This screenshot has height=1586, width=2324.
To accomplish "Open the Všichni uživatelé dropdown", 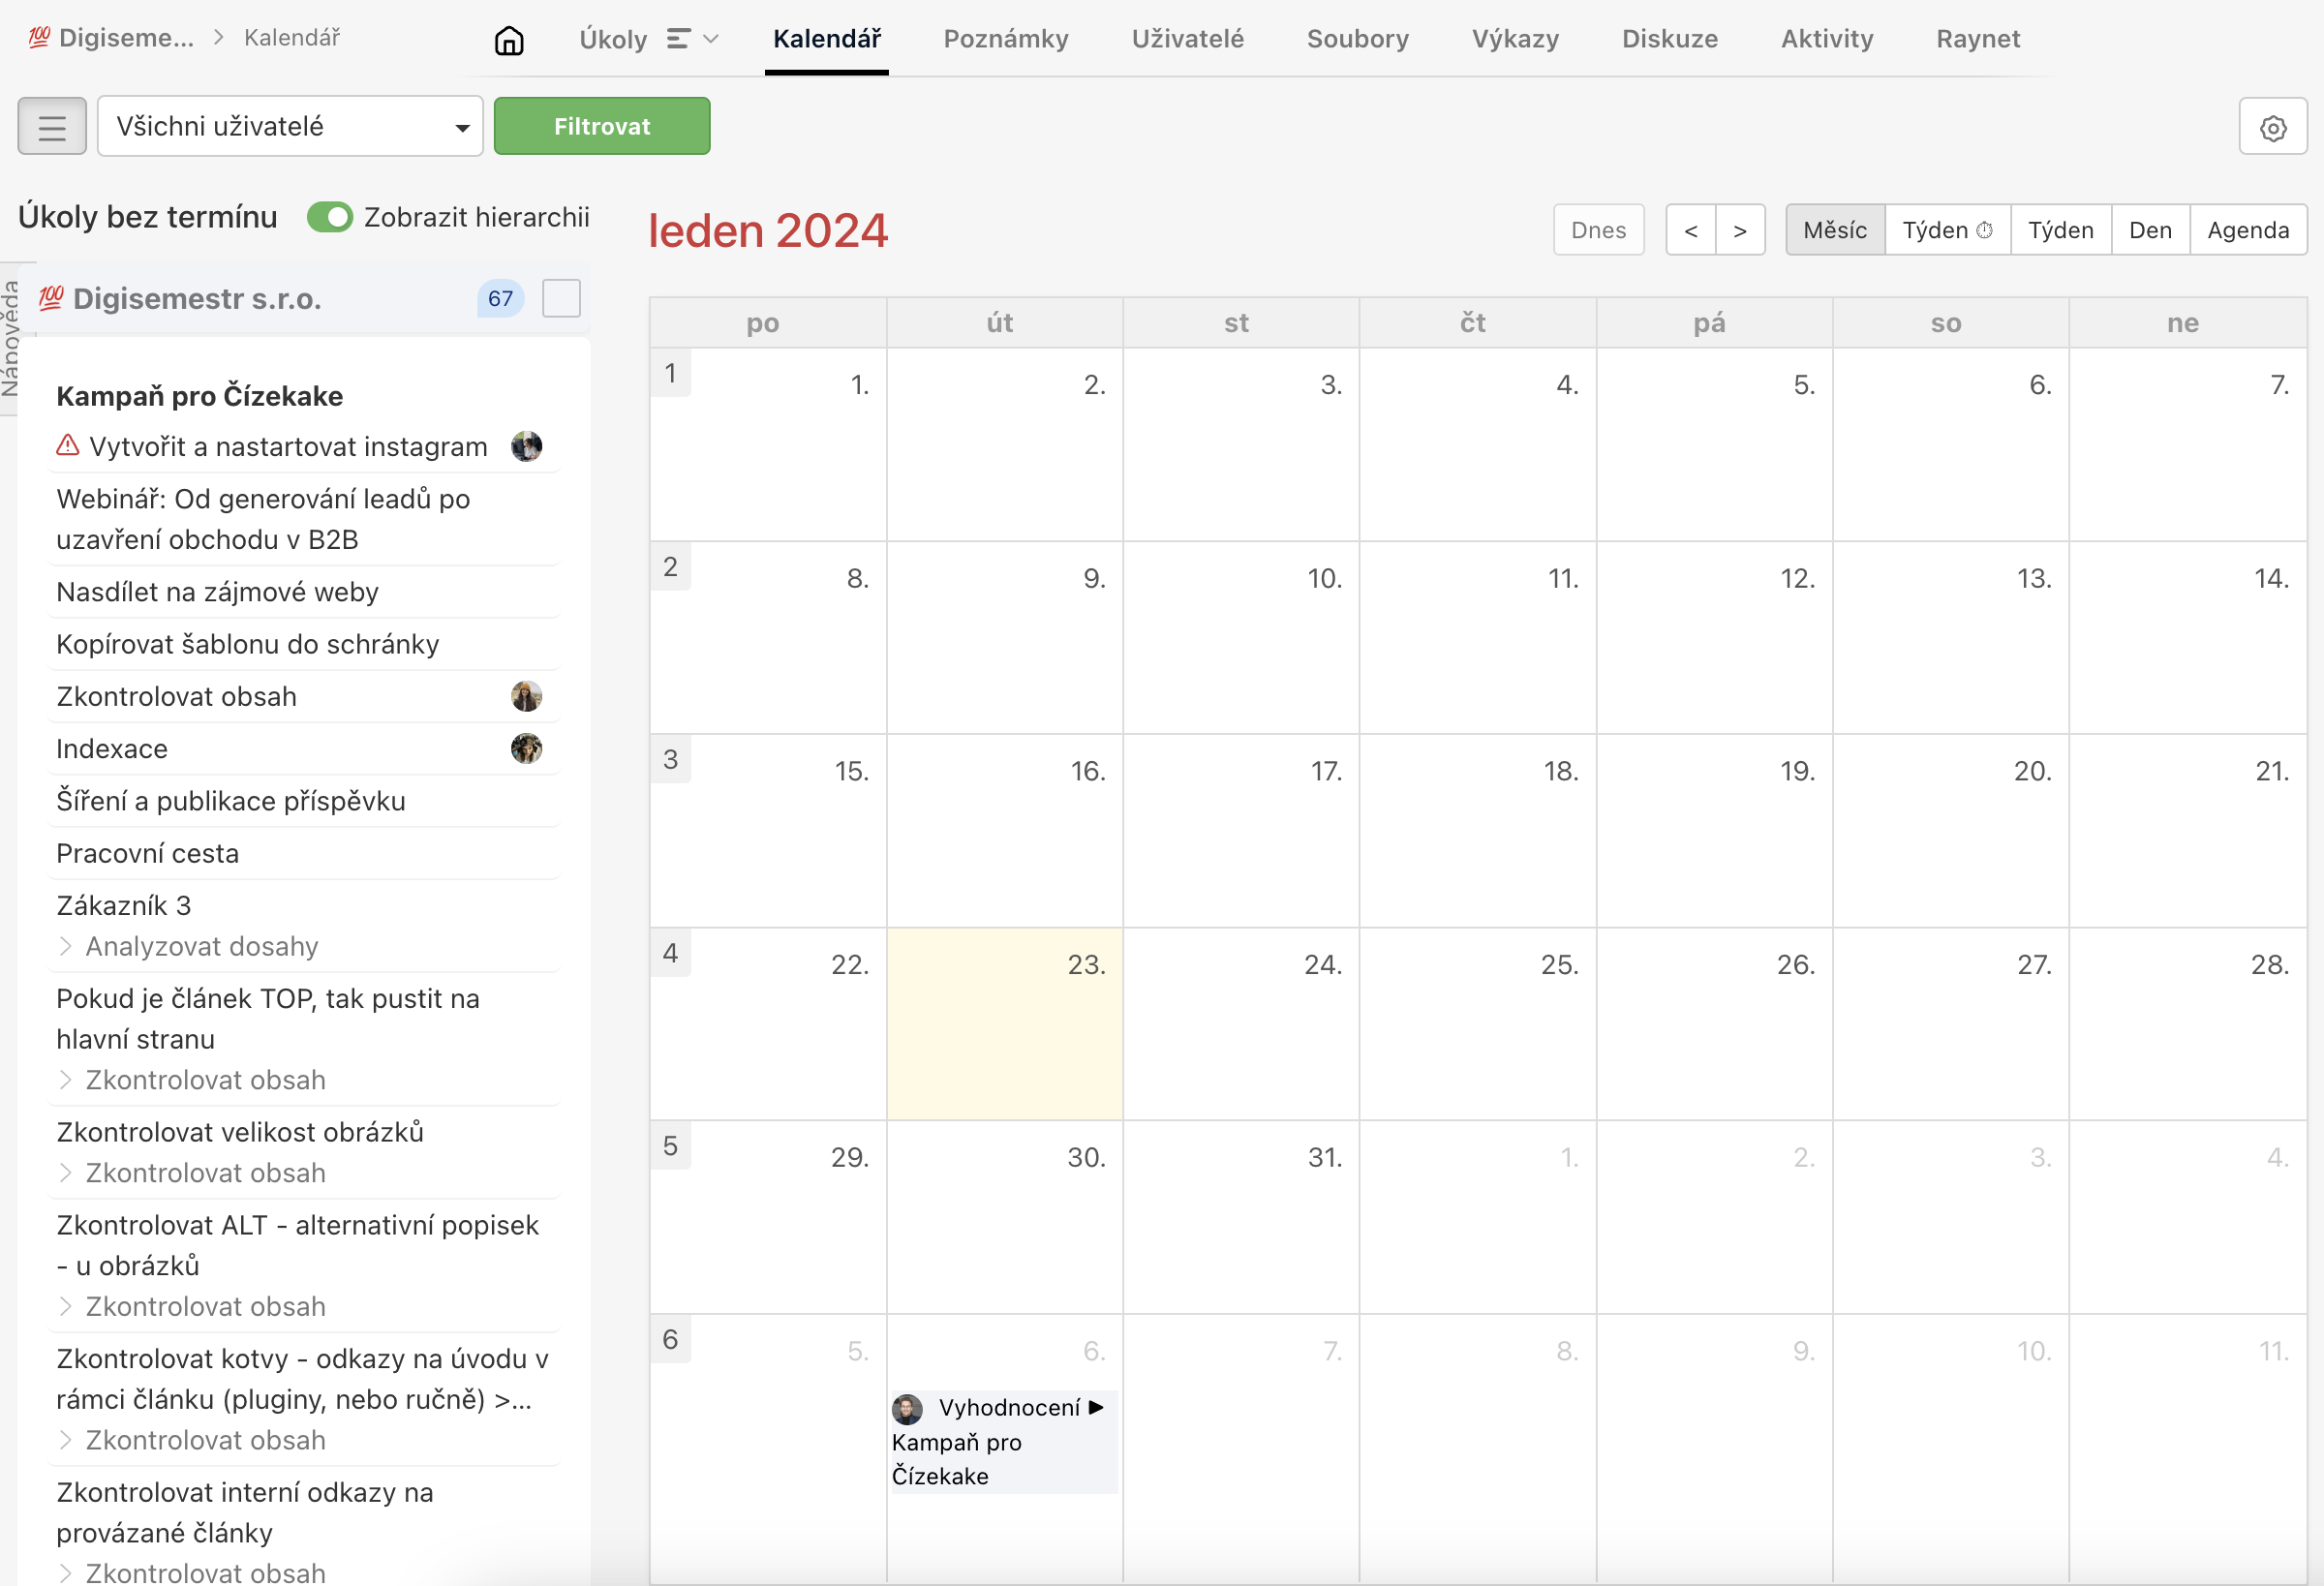I will tap(290, 126).
